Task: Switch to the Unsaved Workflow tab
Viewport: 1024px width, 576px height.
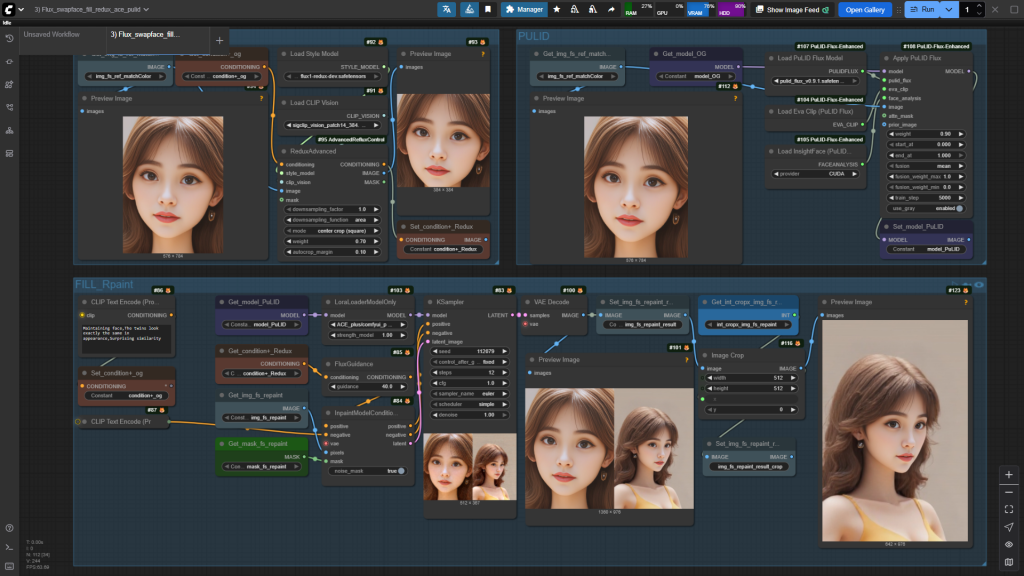Action: pyautogui.click(x=52, y=34)
